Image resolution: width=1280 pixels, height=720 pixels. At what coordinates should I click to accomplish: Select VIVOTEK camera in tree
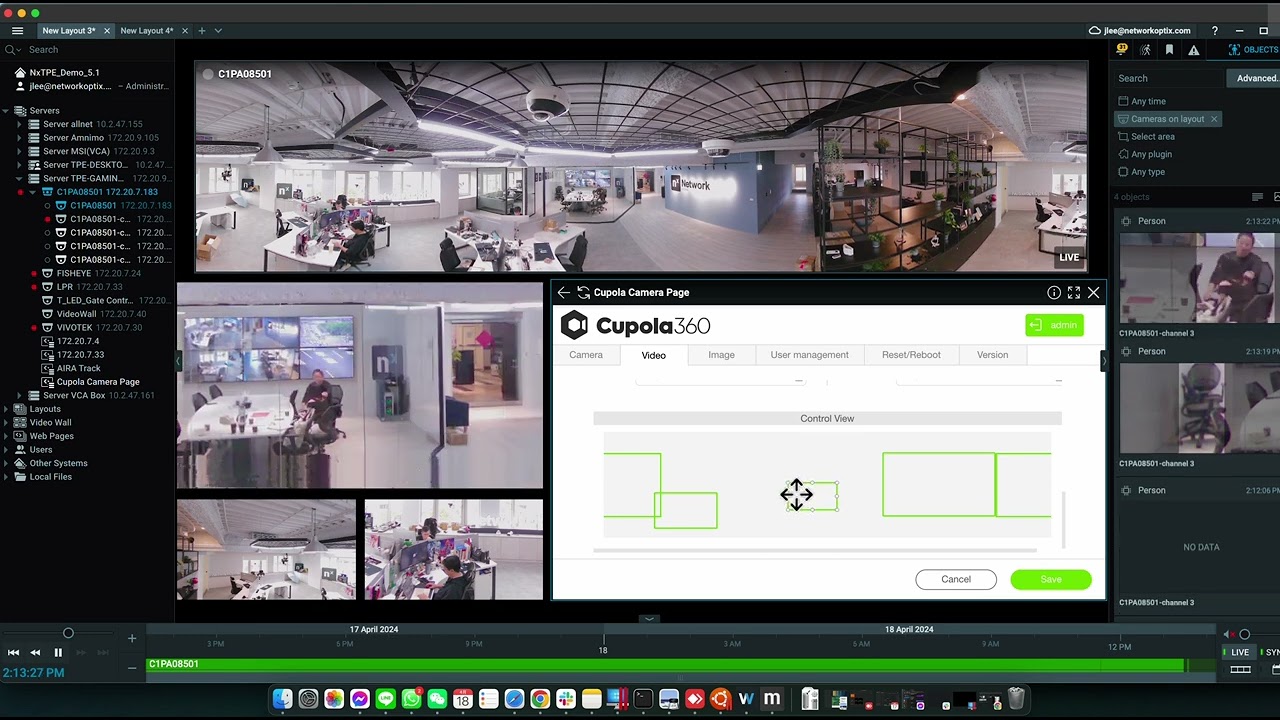click(74, 327)
